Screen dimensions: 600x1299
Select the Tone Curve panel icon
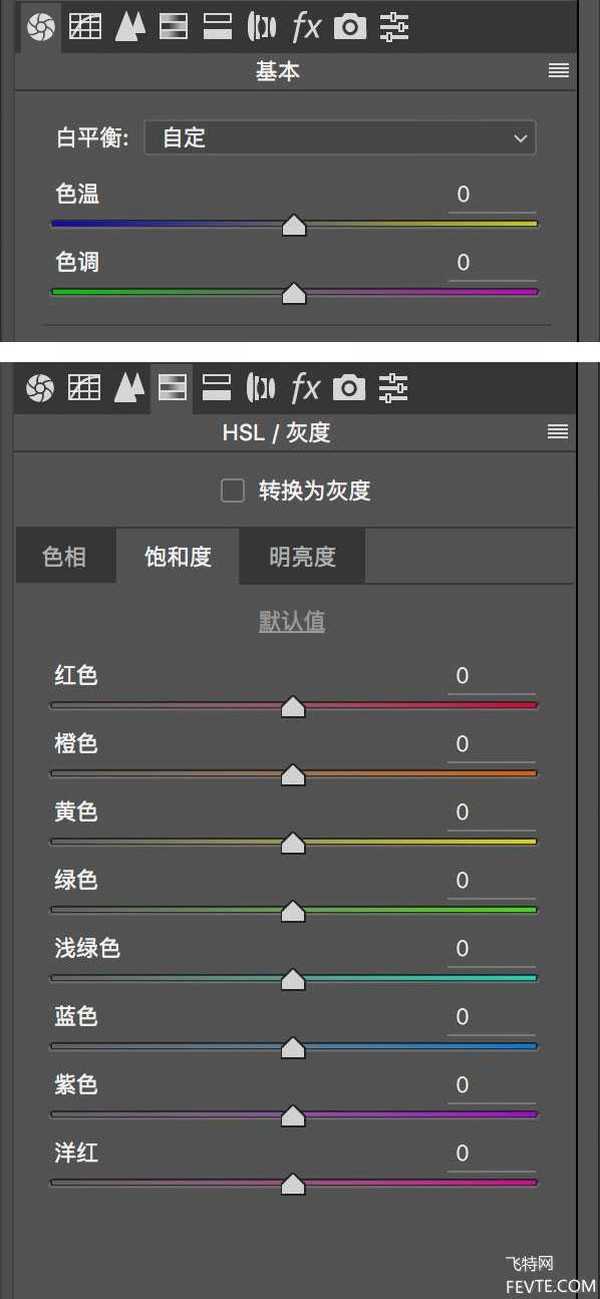tap(85, 26)
